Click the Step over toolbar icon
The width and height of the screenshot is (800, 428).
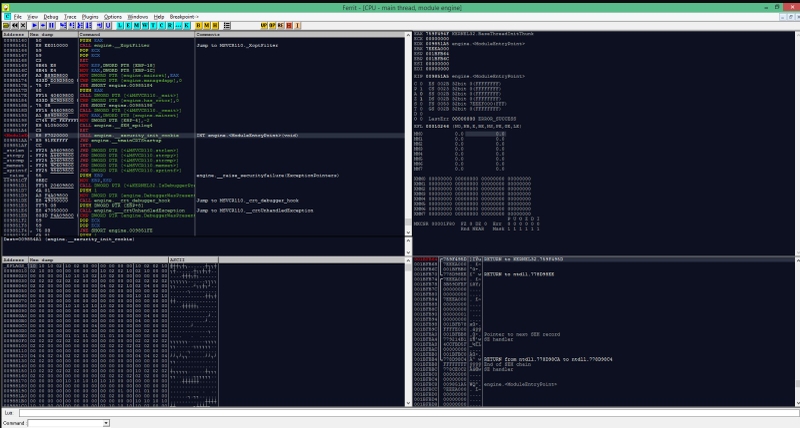[x=71, y=26]
